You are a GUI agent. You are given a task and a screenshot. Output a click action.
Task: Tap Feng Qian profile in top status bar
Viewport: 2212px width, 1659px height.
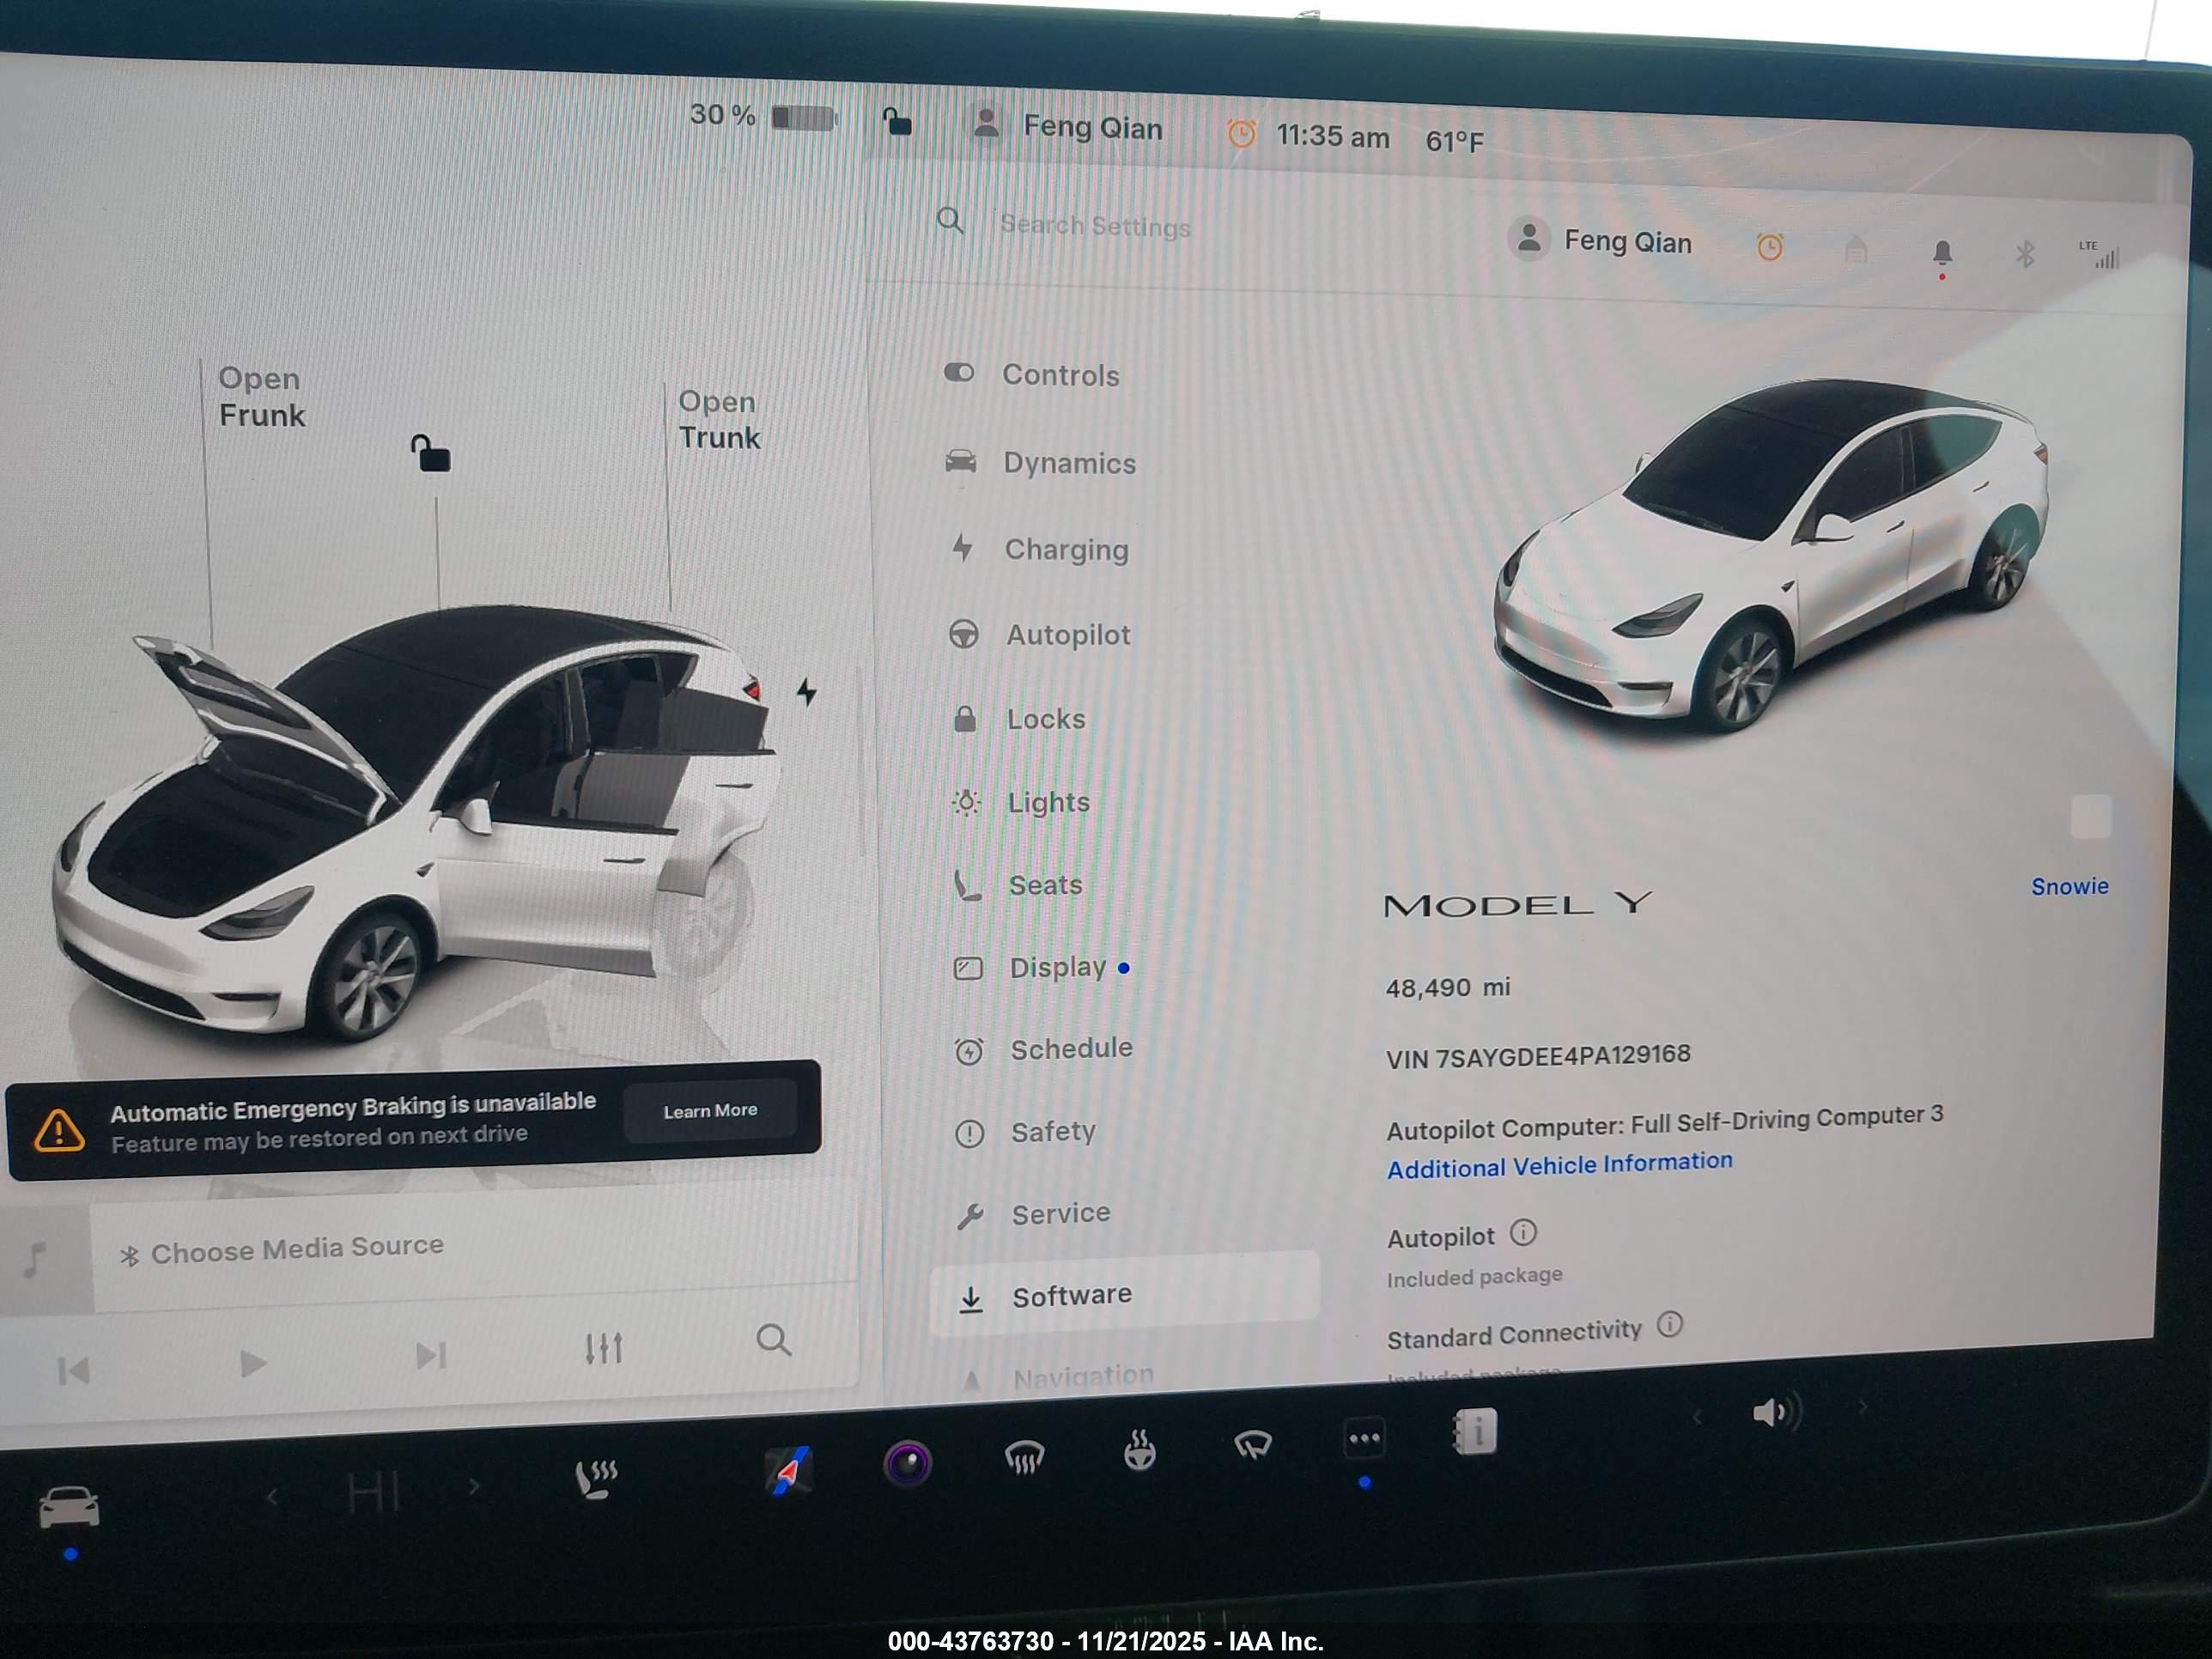[1066, 126]
